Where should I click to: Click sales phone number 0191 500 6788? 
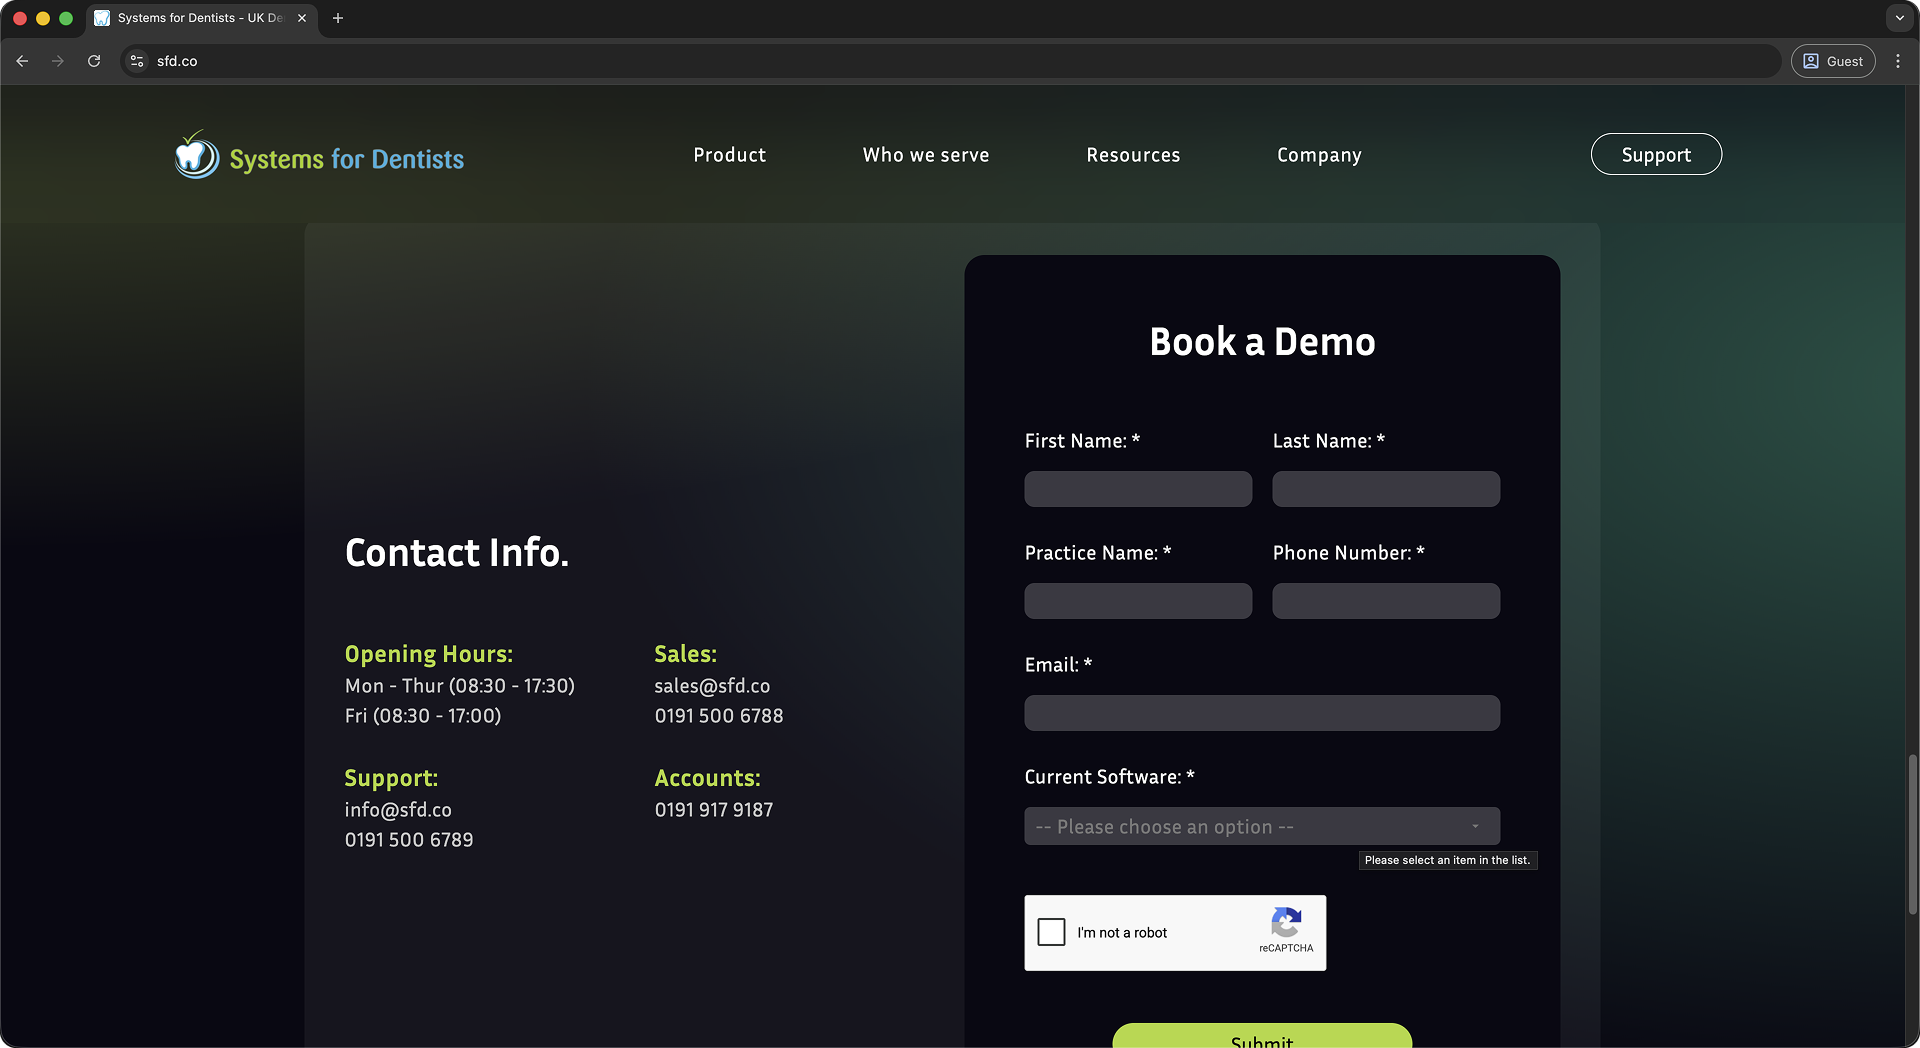pyautogui.click(x=719, y=716)
